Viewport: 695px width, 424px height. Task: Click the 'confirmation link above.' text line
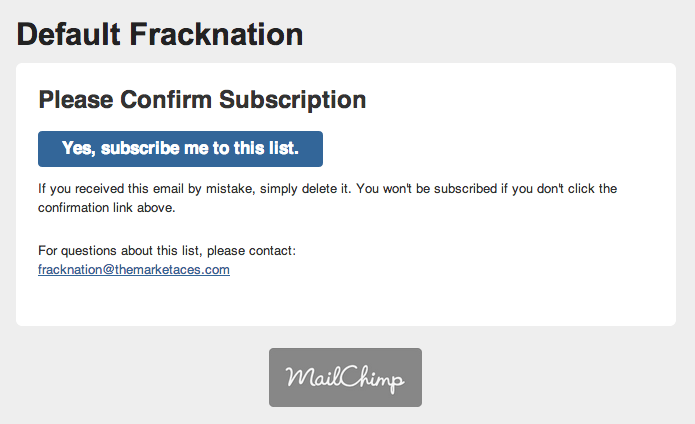coord(107,207)
